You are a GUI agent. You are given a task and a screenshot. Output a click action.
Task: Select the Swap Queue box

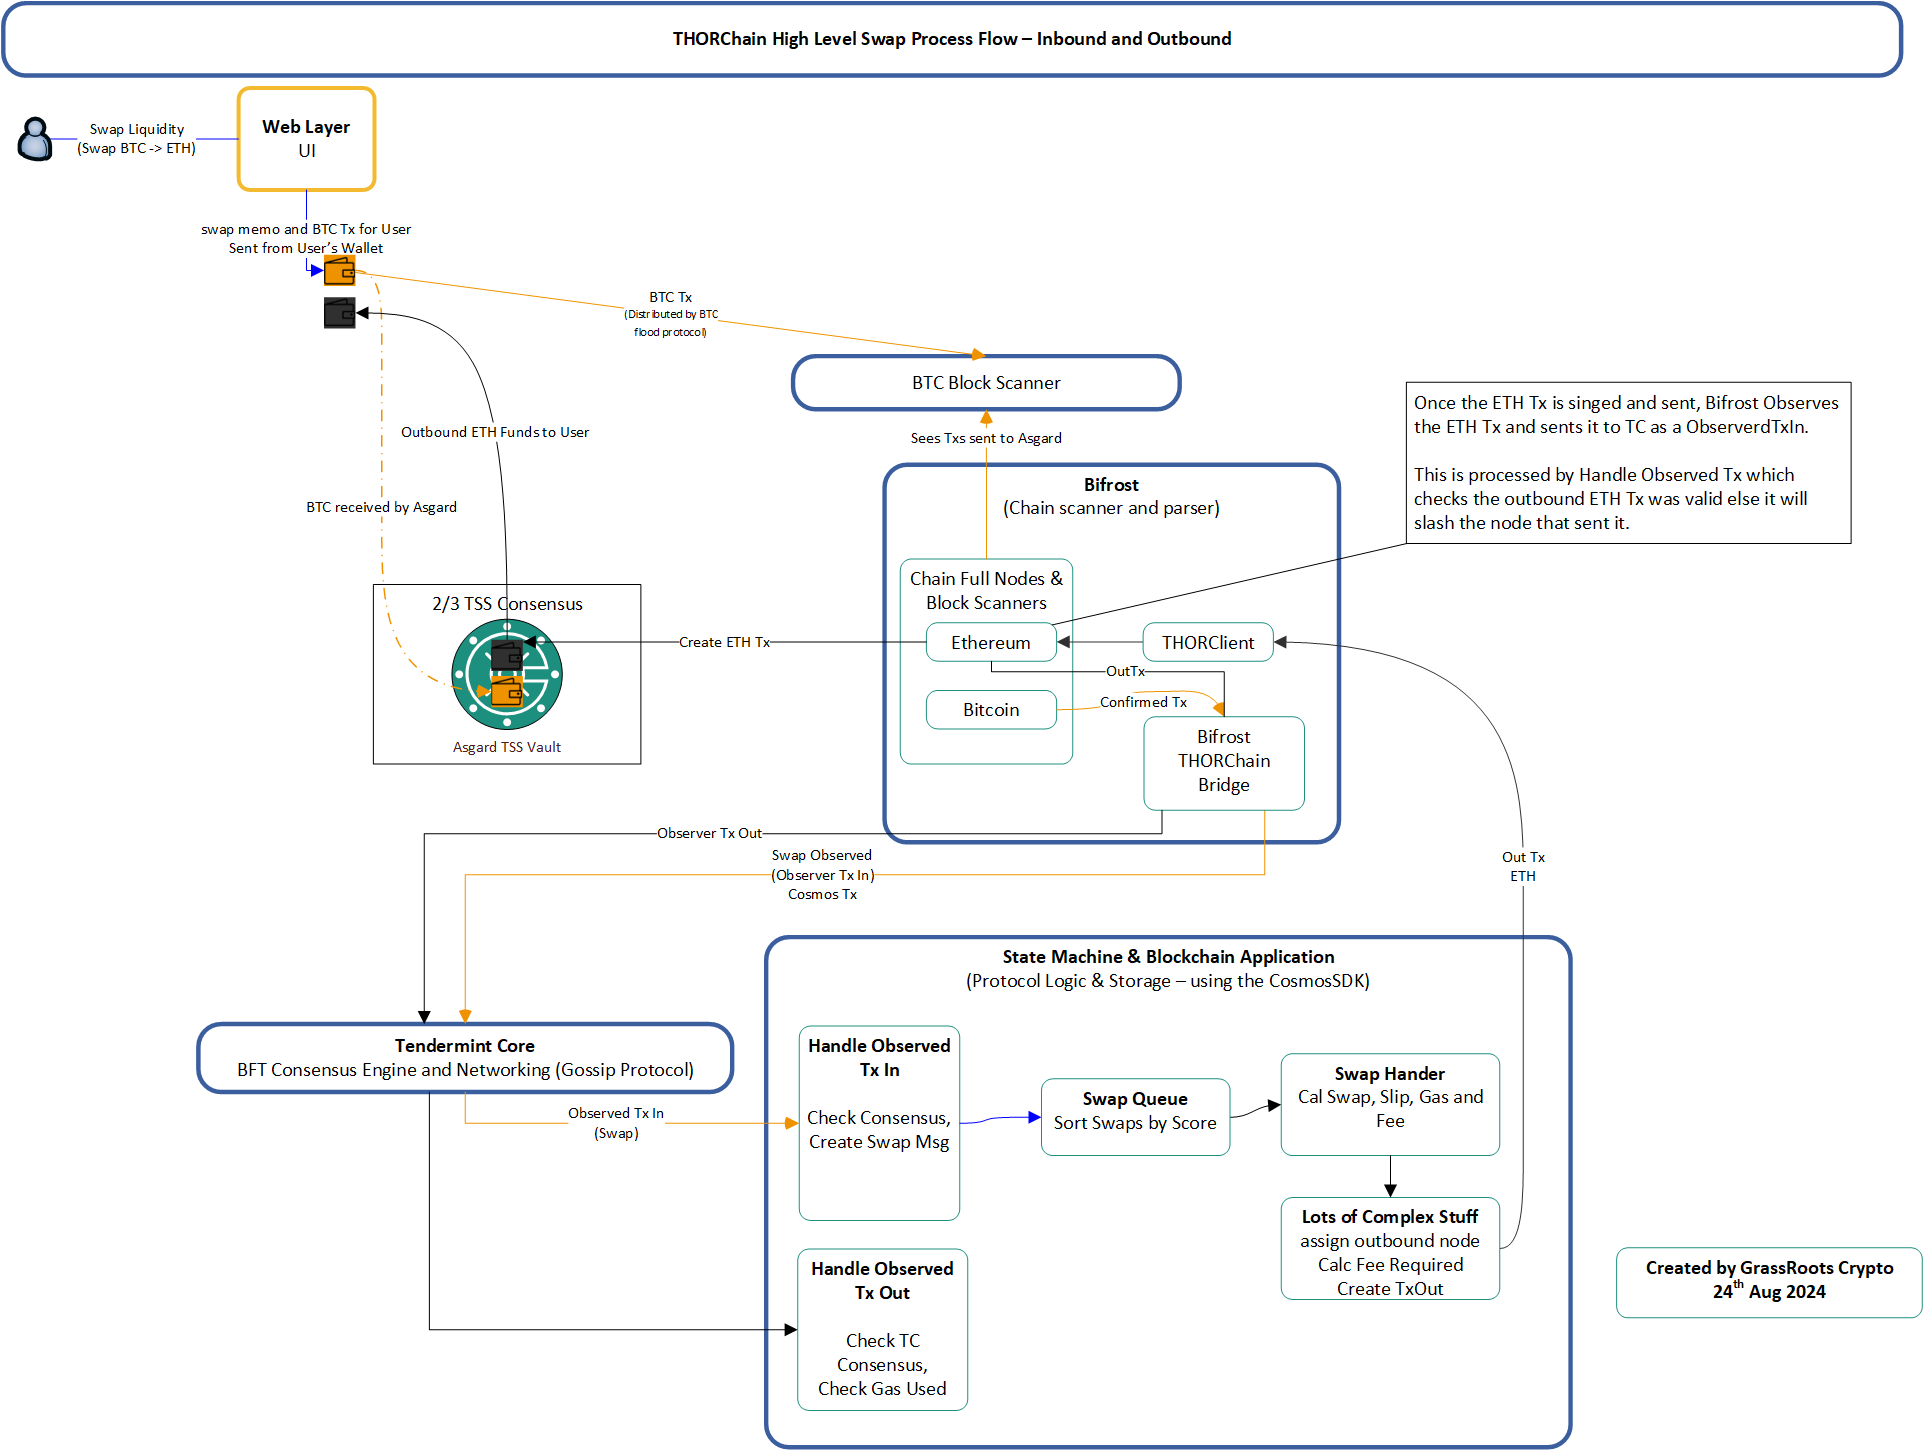(1135, 1117)
